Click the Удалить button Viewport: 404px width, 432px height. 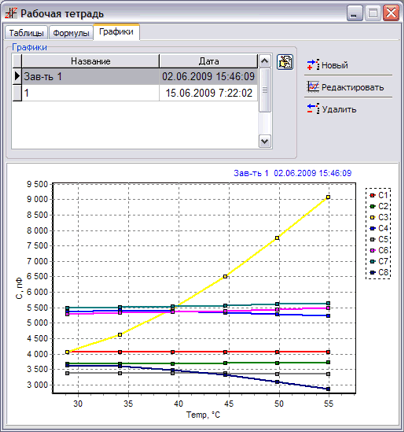coord(332,109)
